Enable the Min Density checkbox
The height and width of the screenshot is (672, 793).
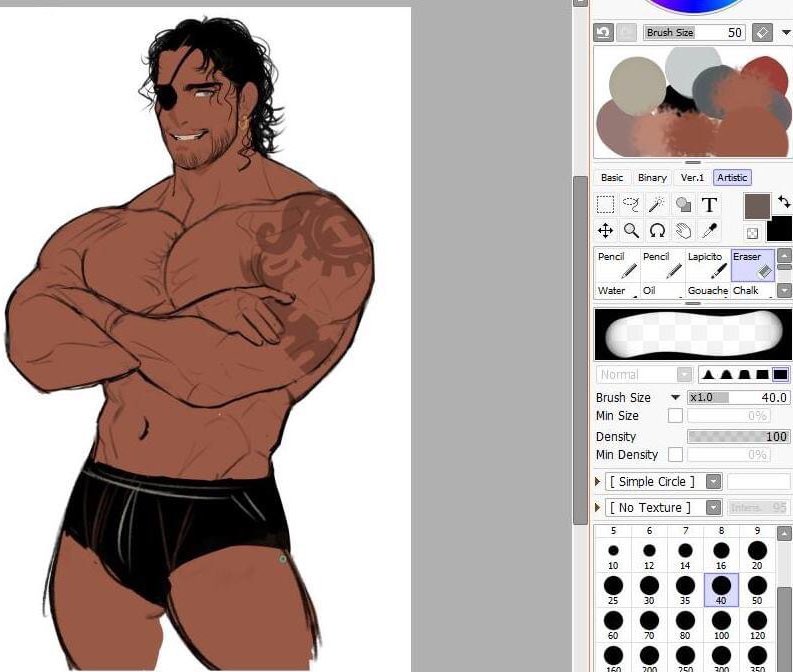[x=675, y=455]
